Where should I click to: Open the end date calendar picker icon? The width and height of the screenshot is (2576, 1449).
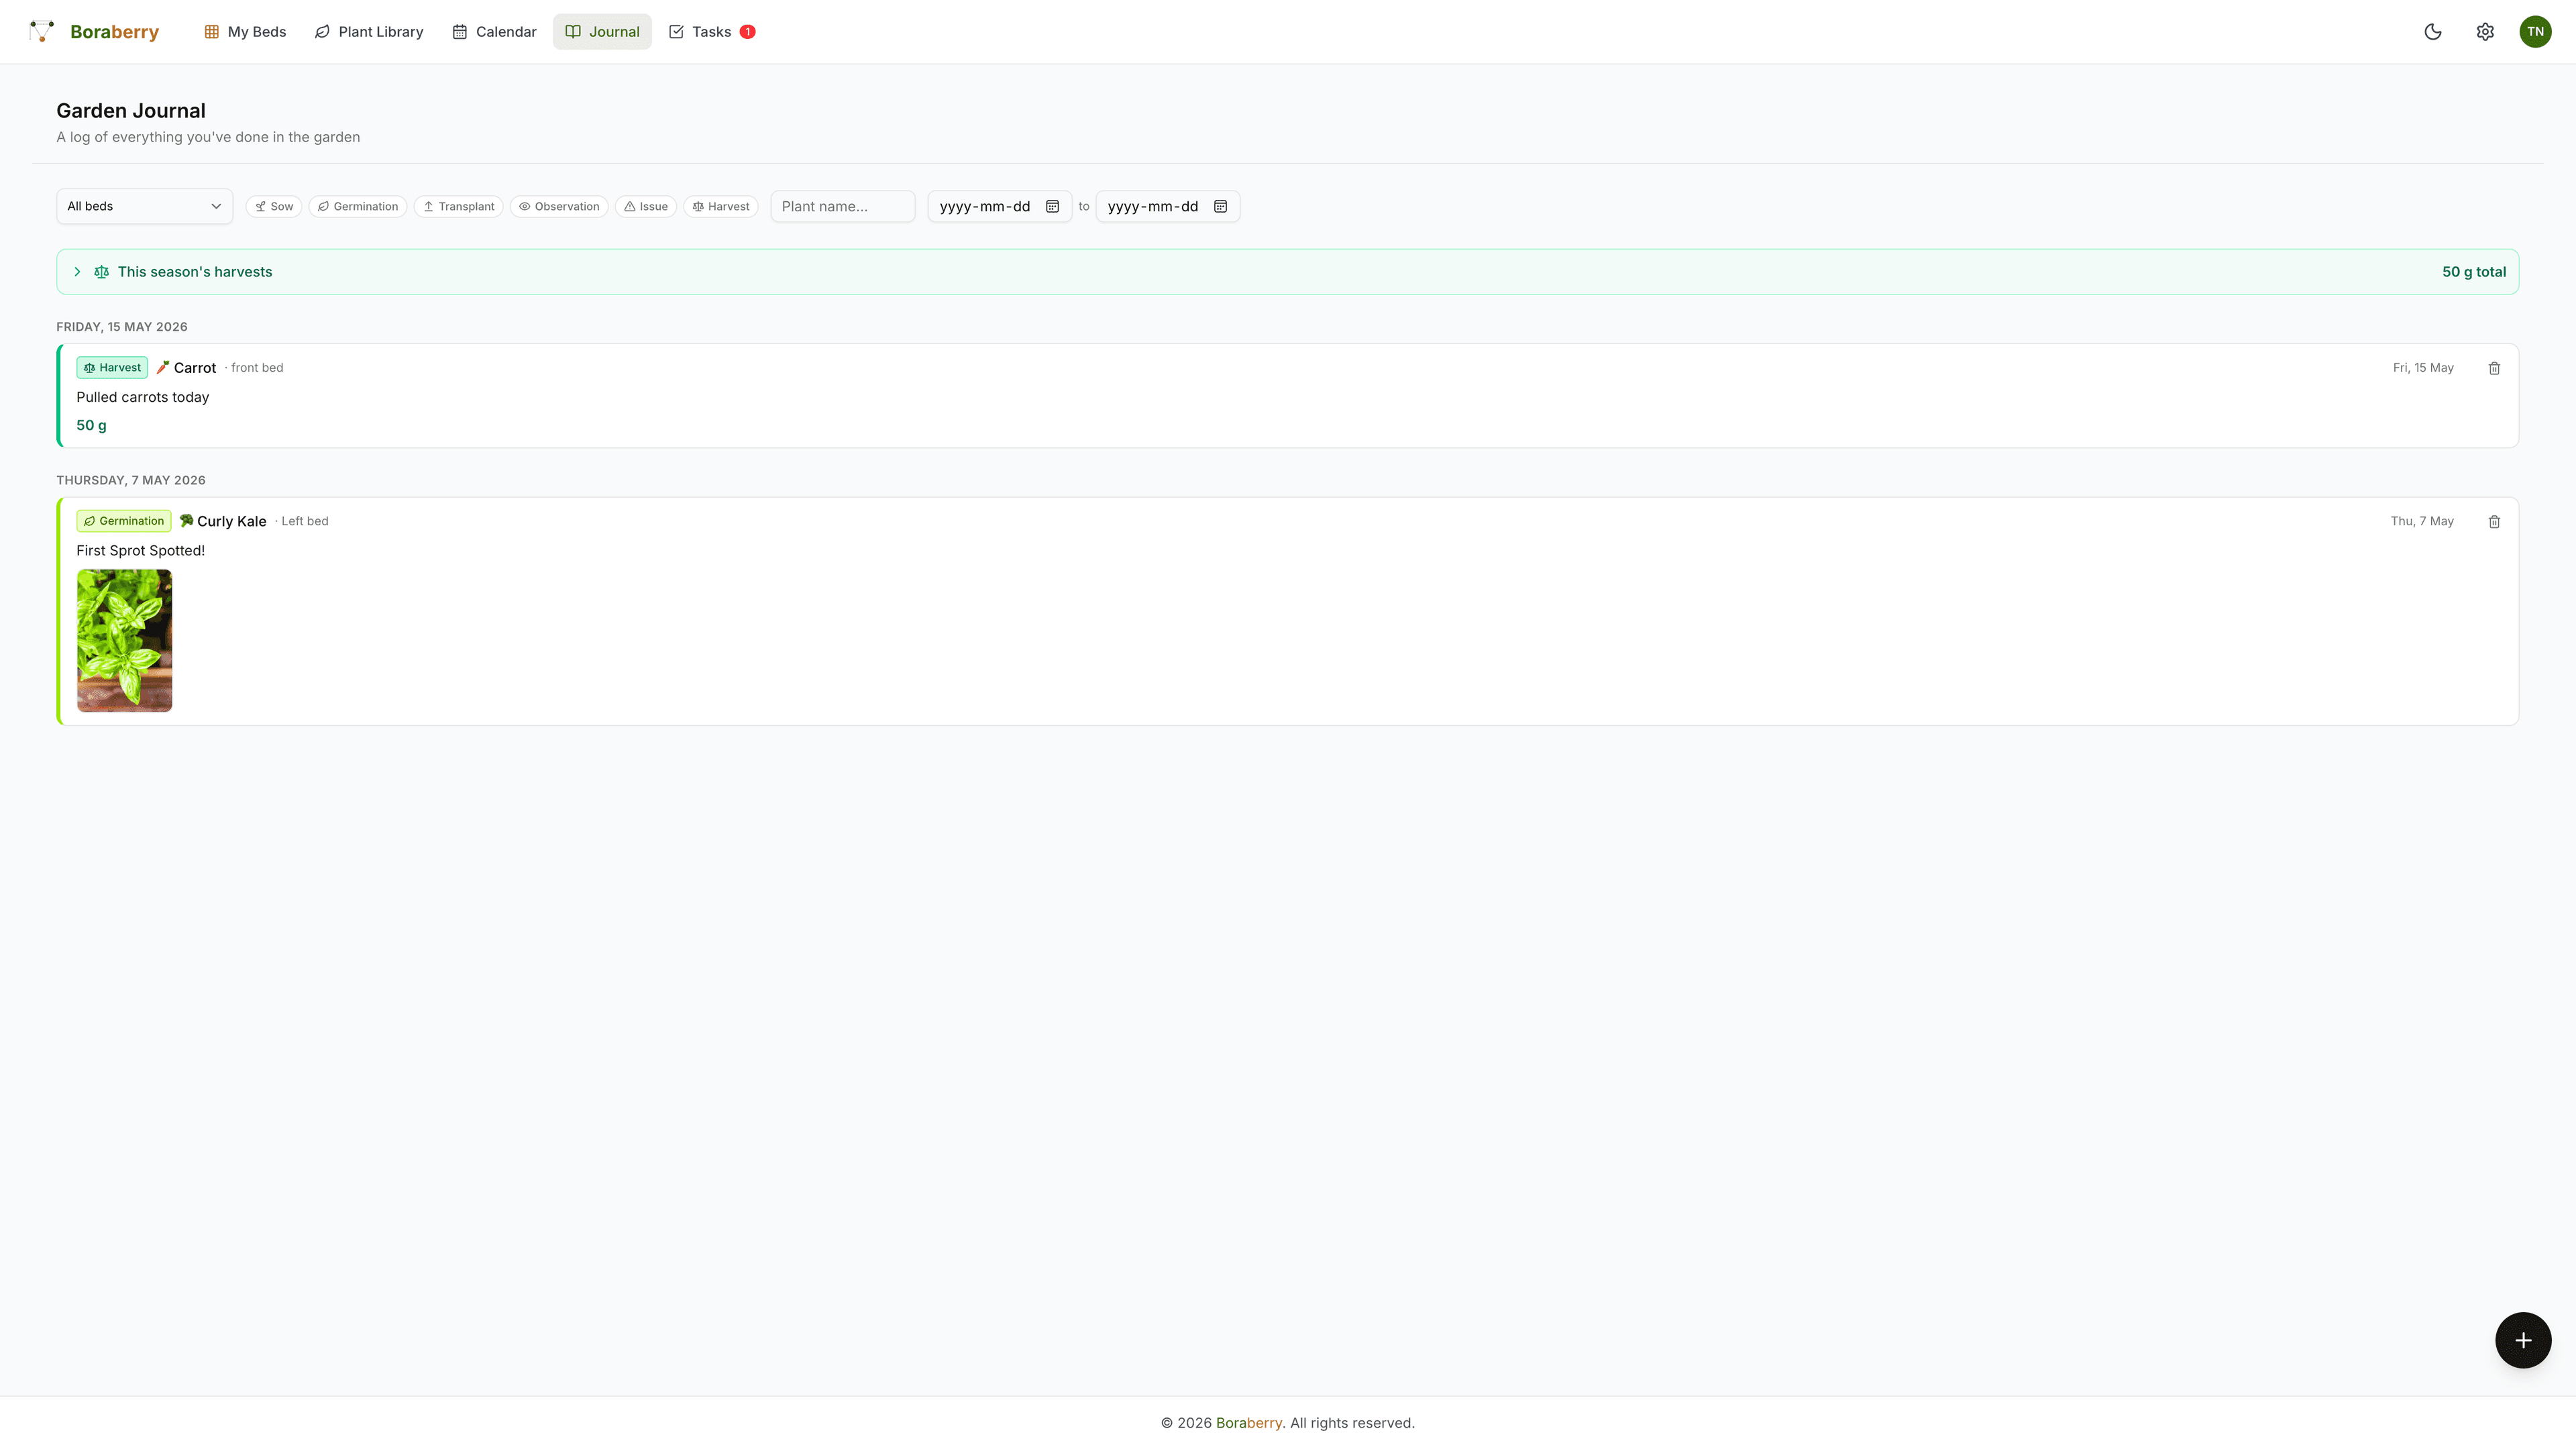coord(1220,206)
